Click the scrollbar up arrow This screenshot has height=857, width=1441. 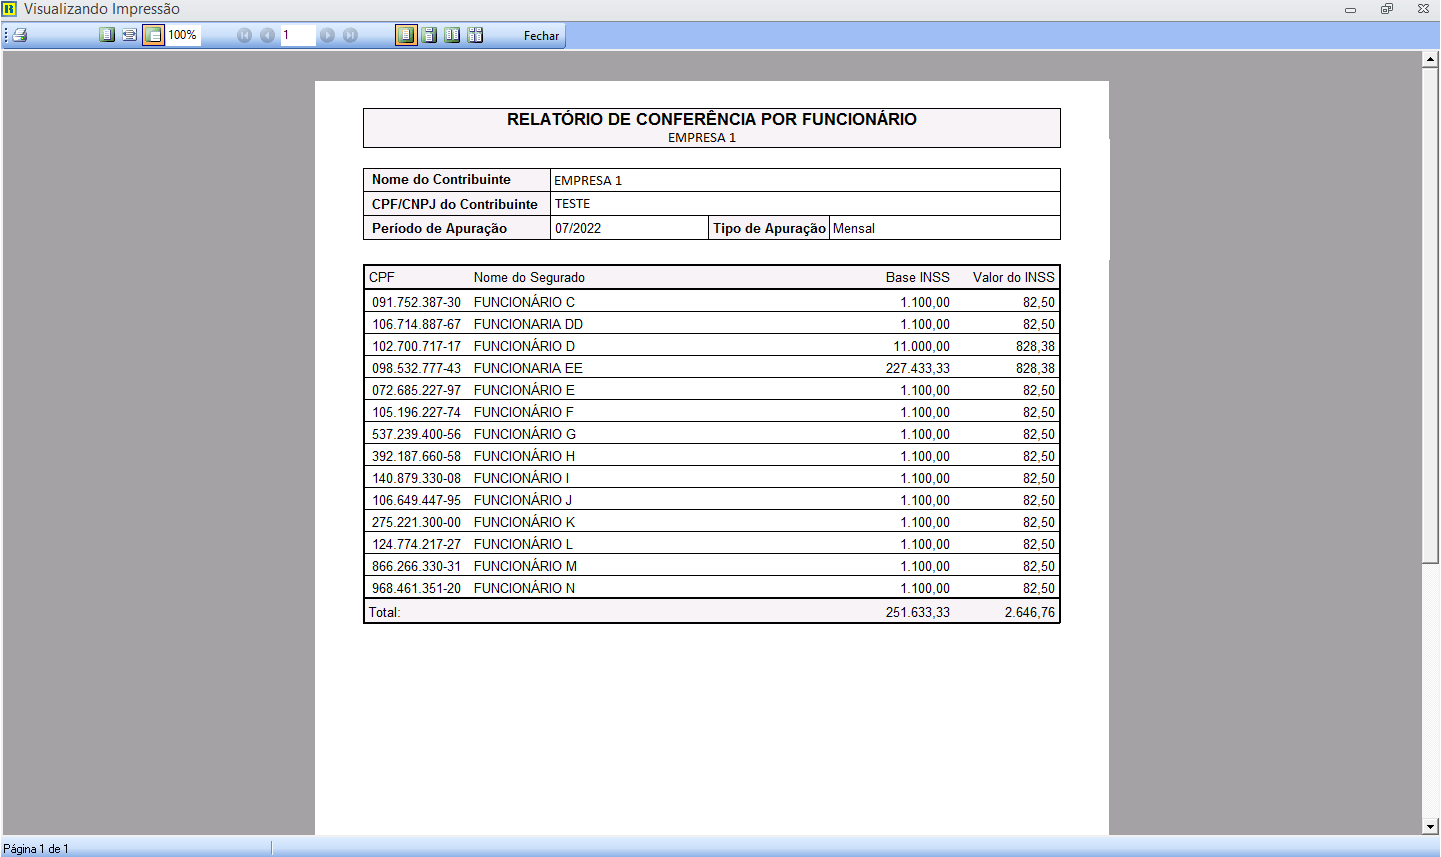point(1430,59)
